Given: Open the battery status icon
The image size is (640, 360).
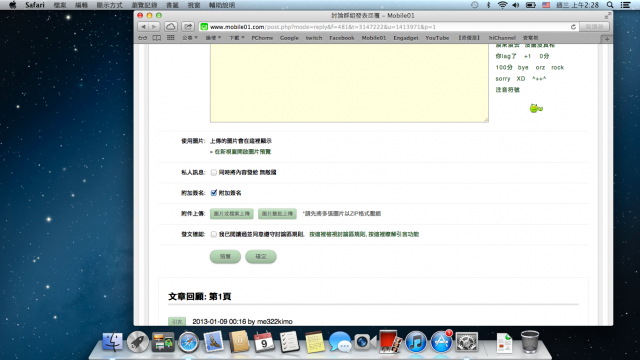Looking at the screenshot, I should (531, 5).
